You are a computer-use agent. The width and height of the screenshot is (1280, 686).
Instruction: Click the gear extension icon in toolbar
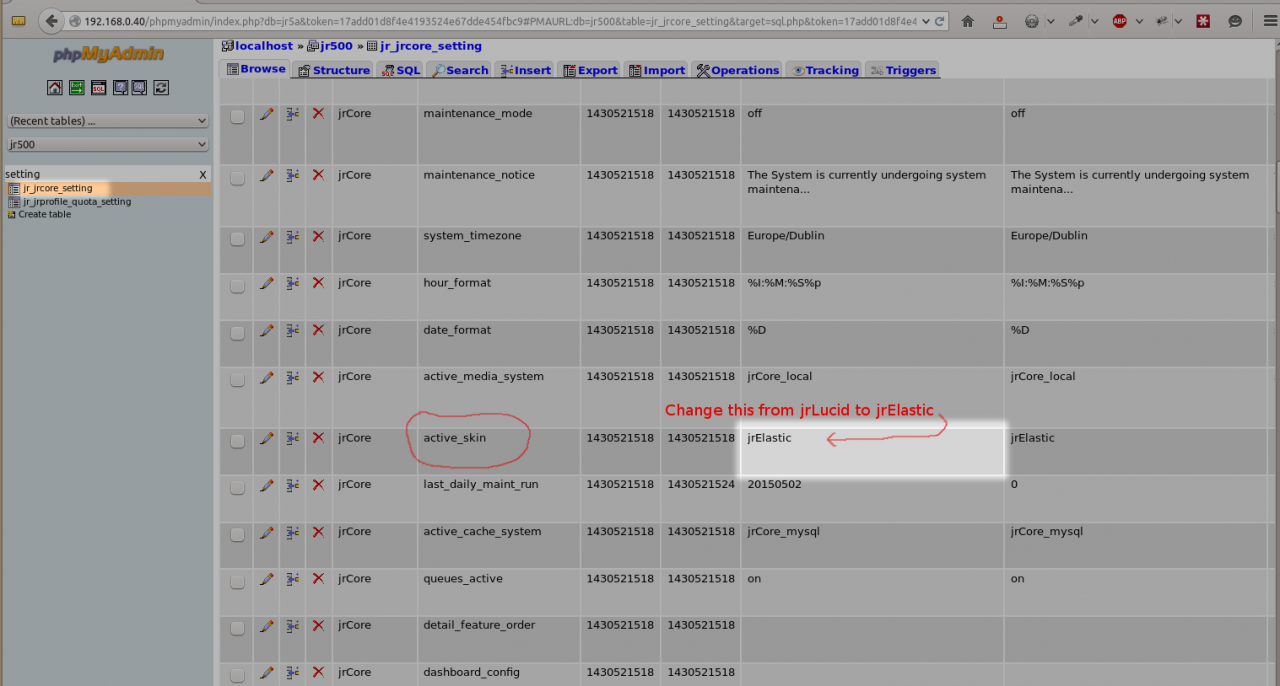click(x=1033, y=21)
